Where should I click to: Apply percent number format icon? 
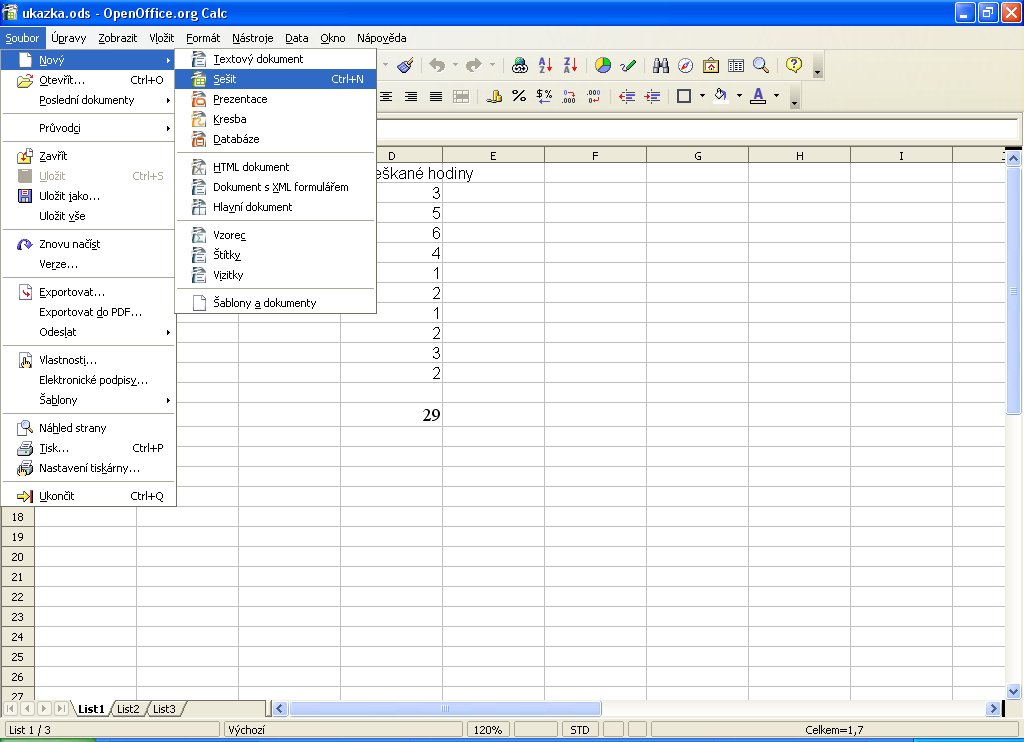(519, 97)
